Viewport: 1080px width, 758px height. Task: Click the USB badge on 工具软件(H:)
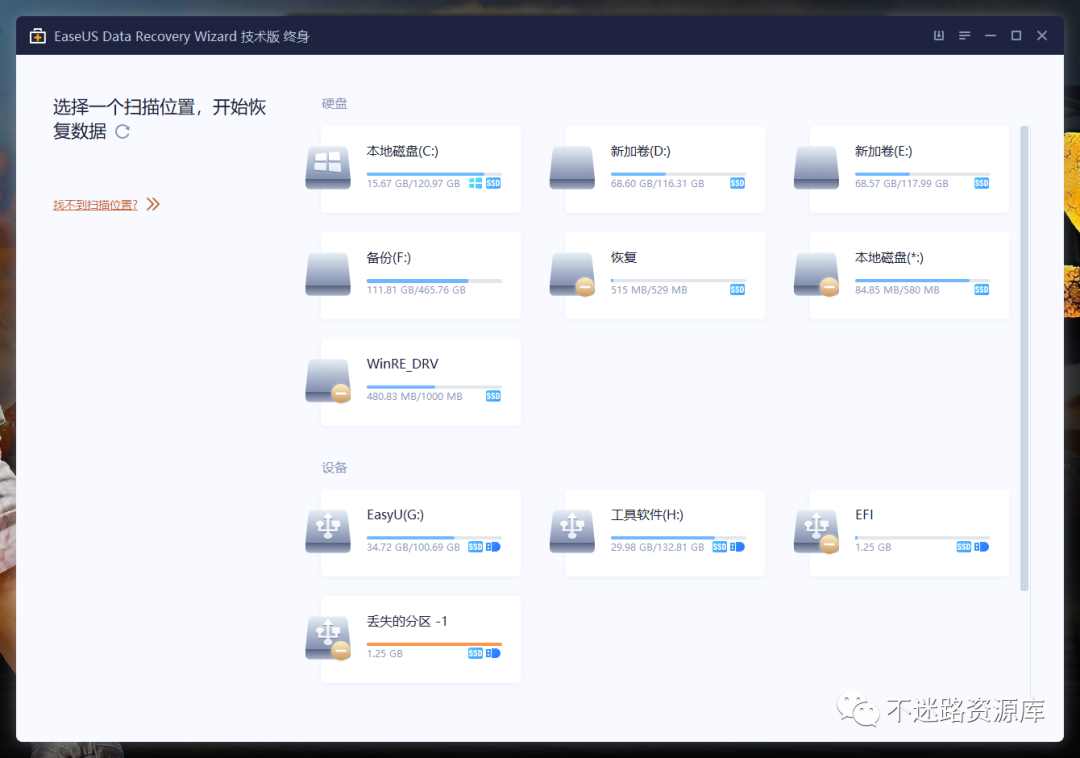738,547
